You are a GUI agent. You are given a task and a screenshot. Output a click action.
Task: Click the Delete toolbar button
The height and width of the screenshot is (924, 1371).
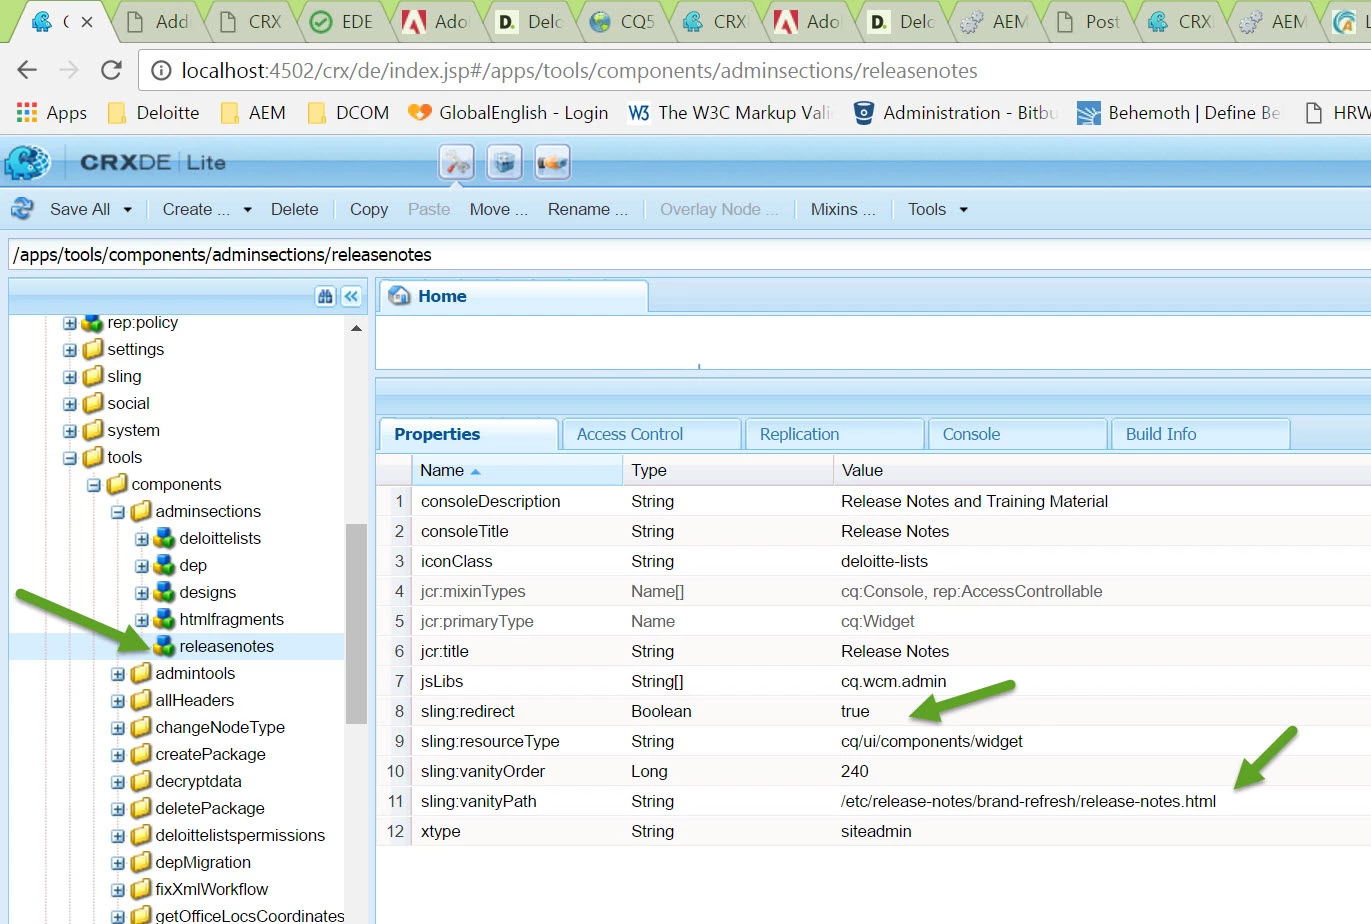[x=294, y=209]
